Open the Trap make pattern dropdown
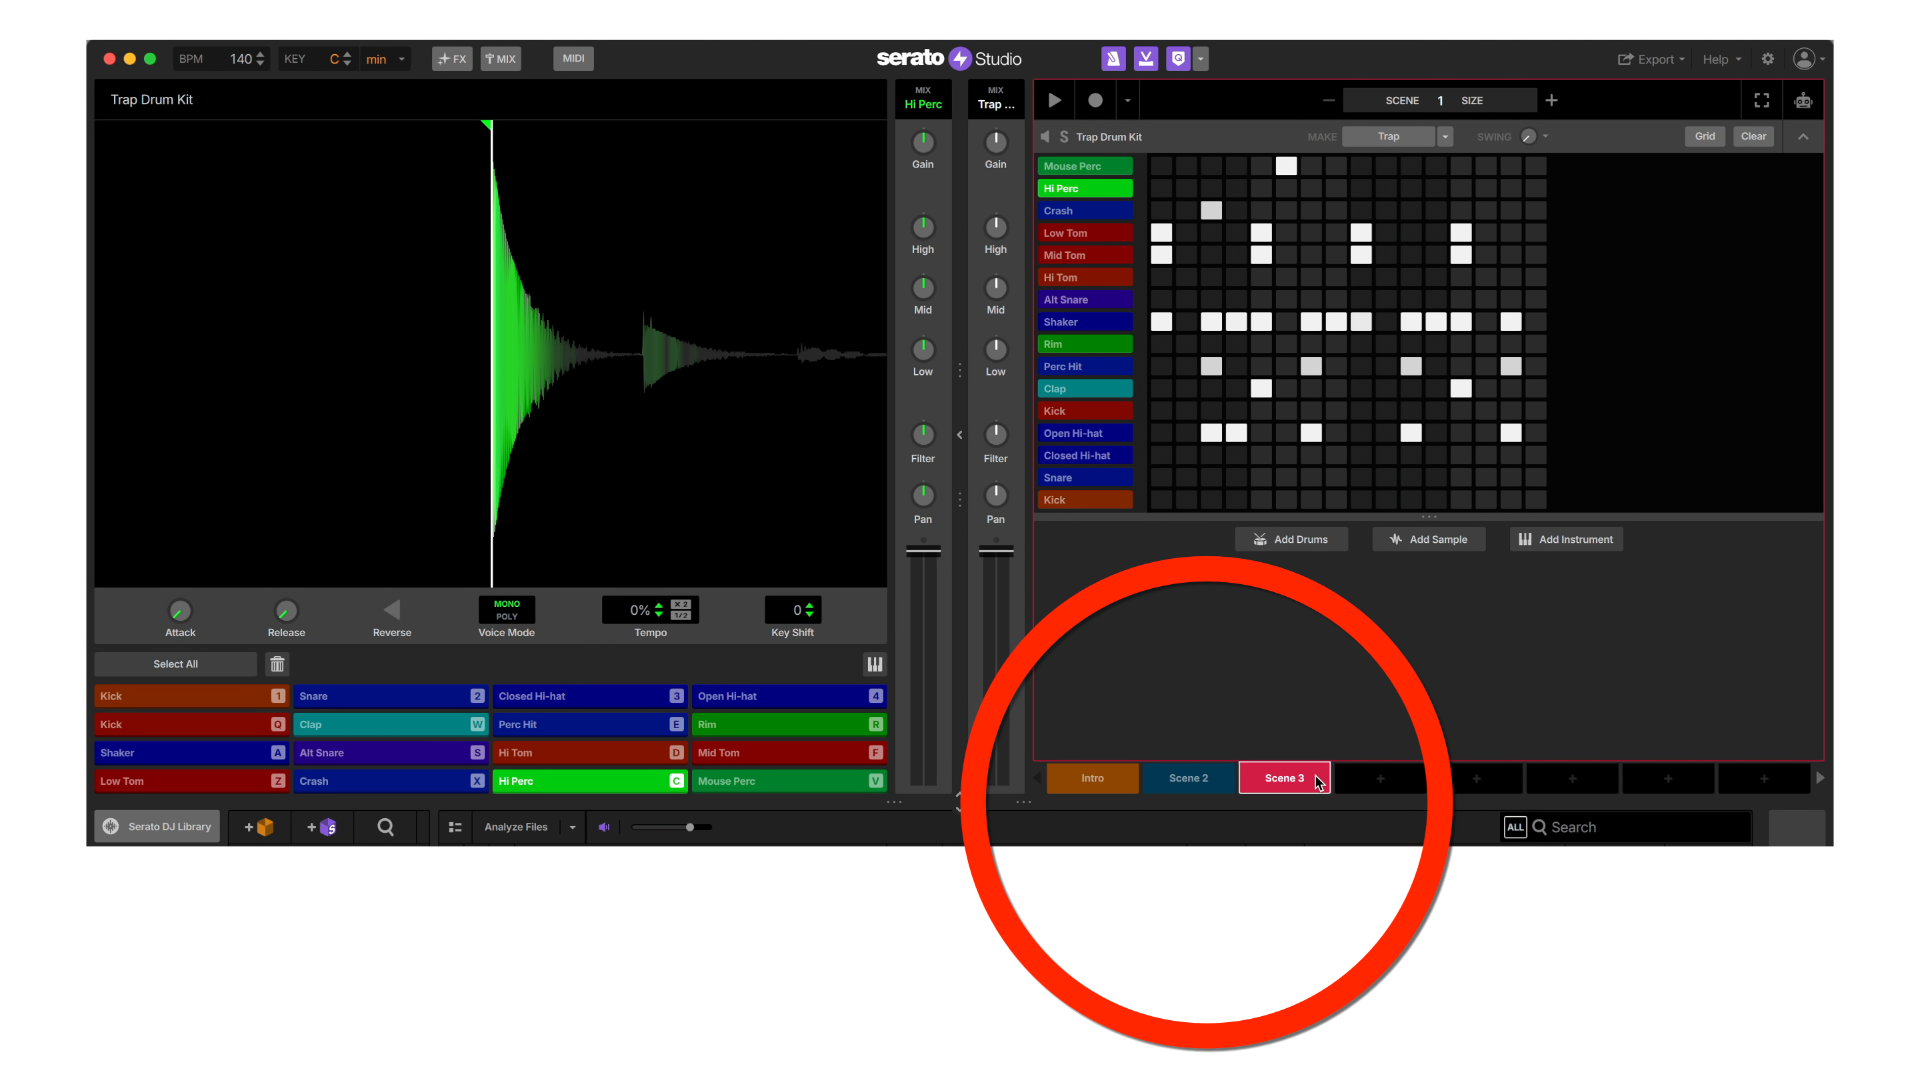Image resolution: width=1920 pixels, height=1080 pixels. point(1445,137)
